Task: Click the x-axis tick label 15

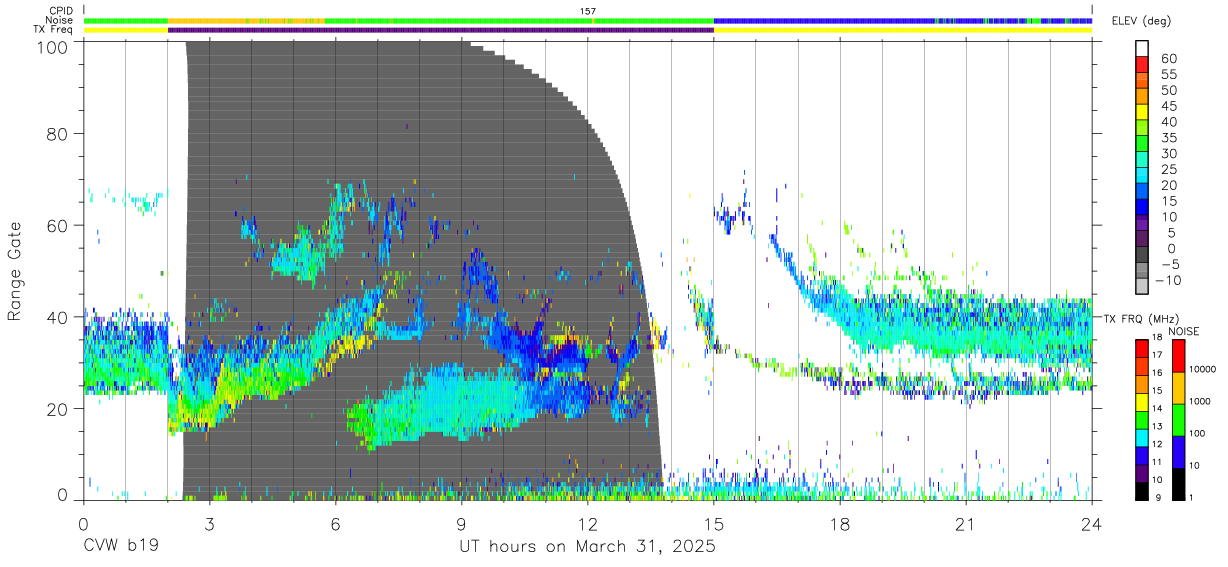Action: pos(714,525)
